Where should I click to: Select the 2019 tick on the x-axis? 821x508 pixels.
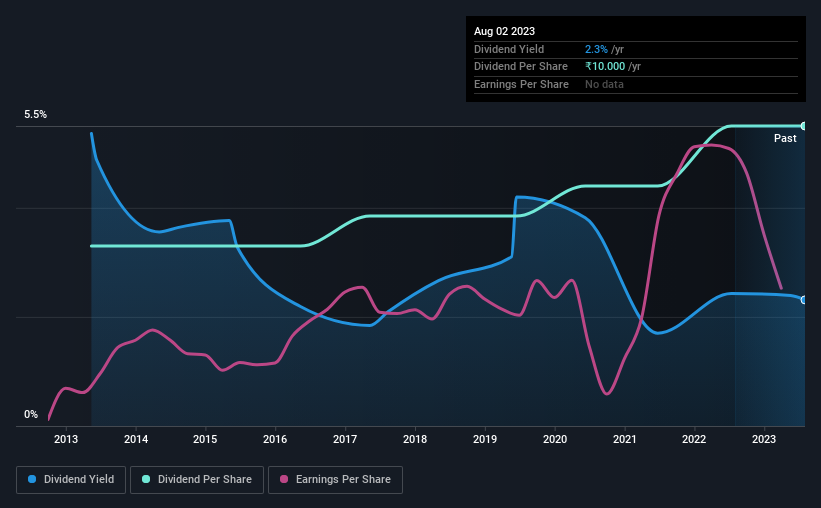[x=485, y=439]
